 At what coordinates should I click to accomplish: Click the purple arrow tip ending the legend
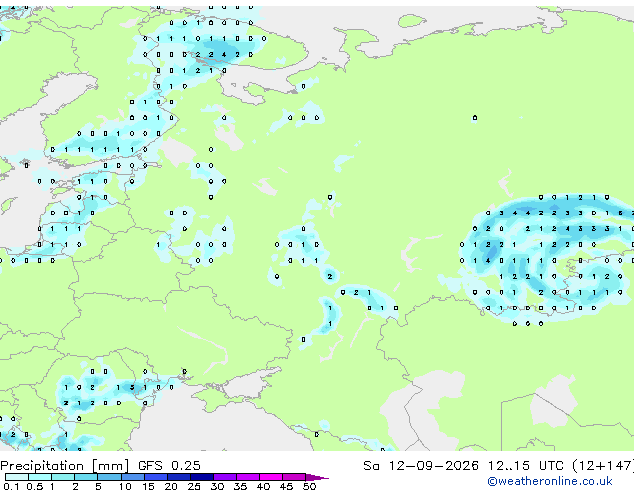pos(317,477)
